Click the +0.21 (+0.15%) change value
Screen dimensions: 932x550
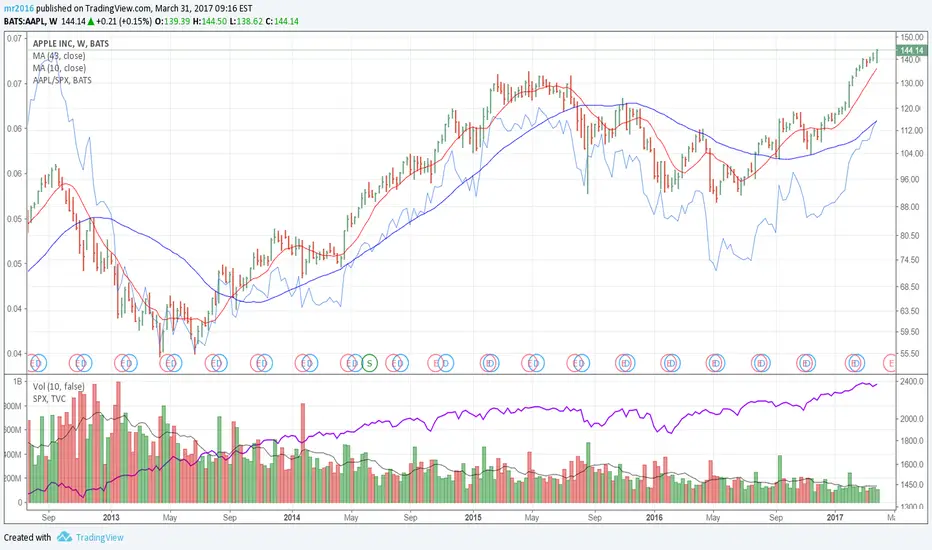(124, 21)
